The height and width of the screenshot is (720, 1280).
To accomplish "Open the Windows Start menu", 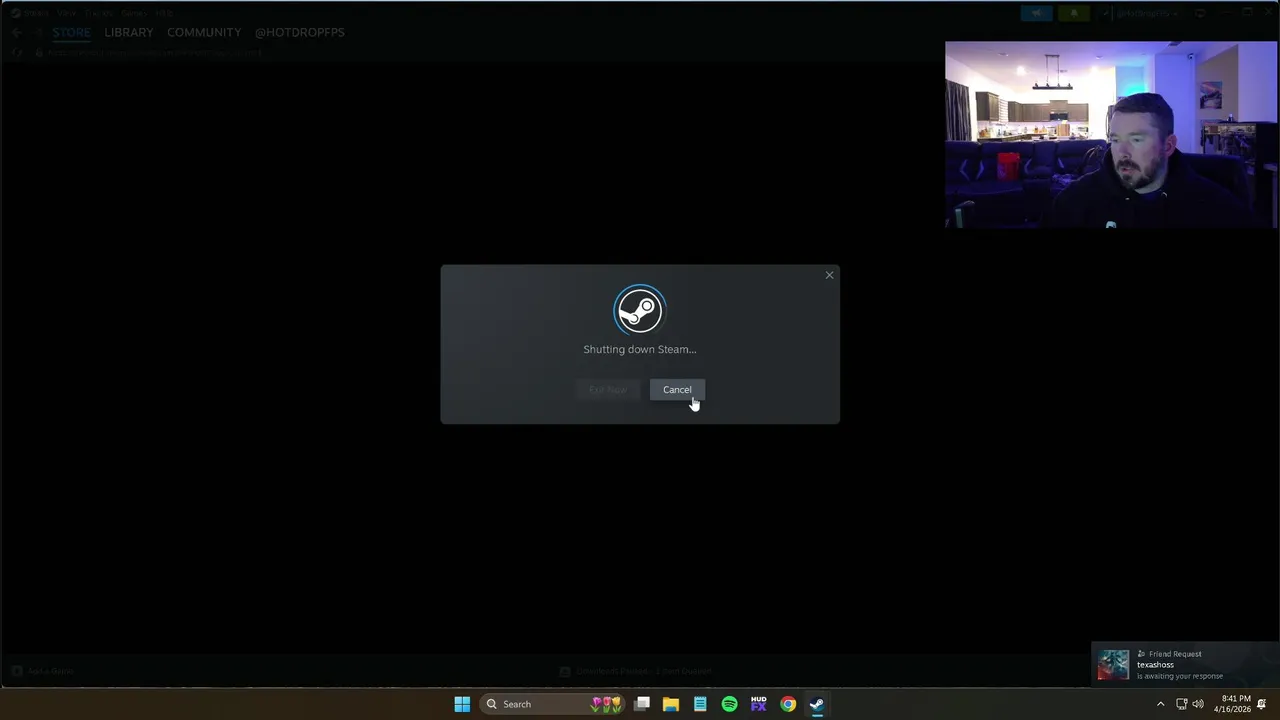I will click(x=462, y=704).
